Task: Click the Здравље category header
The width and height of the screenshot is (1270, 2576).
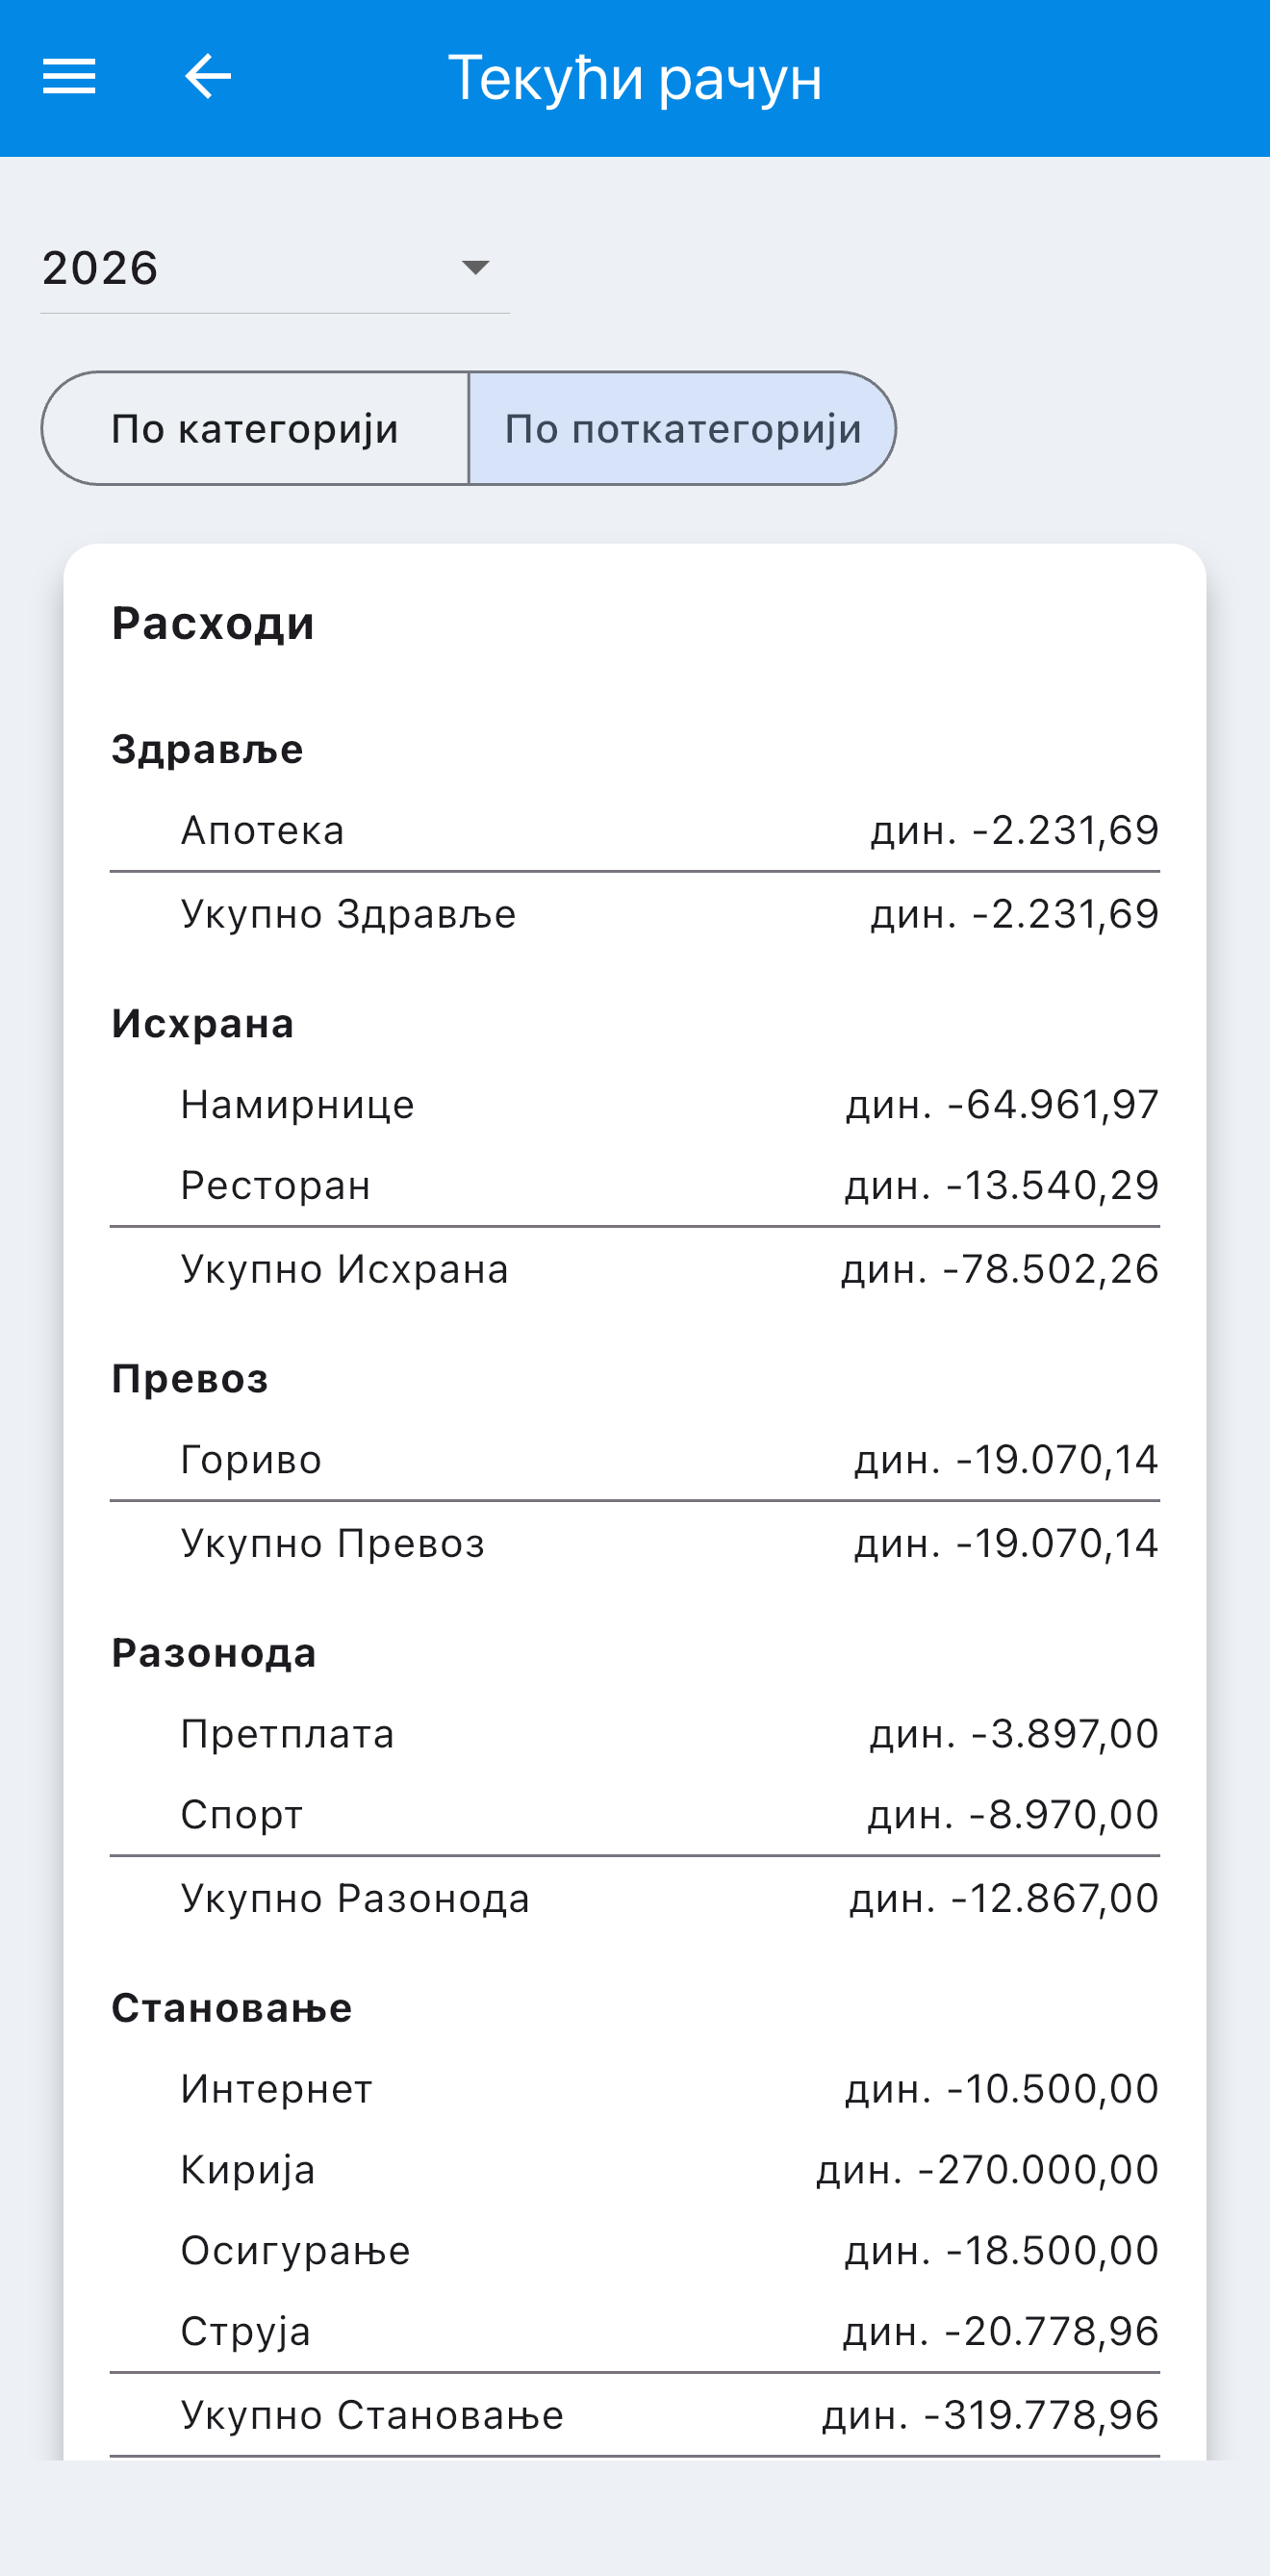Action: 207,750
